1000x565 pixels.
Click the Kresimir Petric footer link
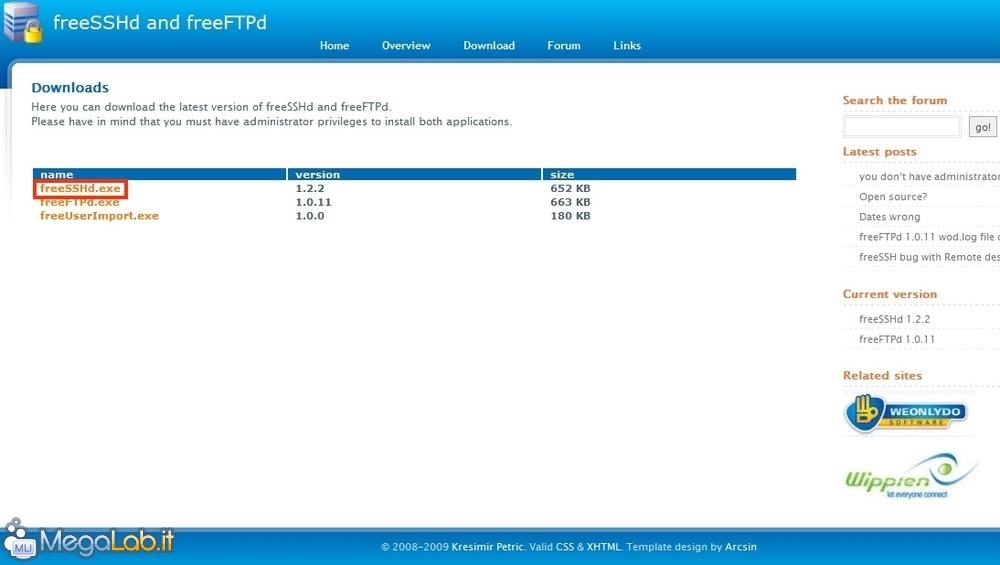487,547
